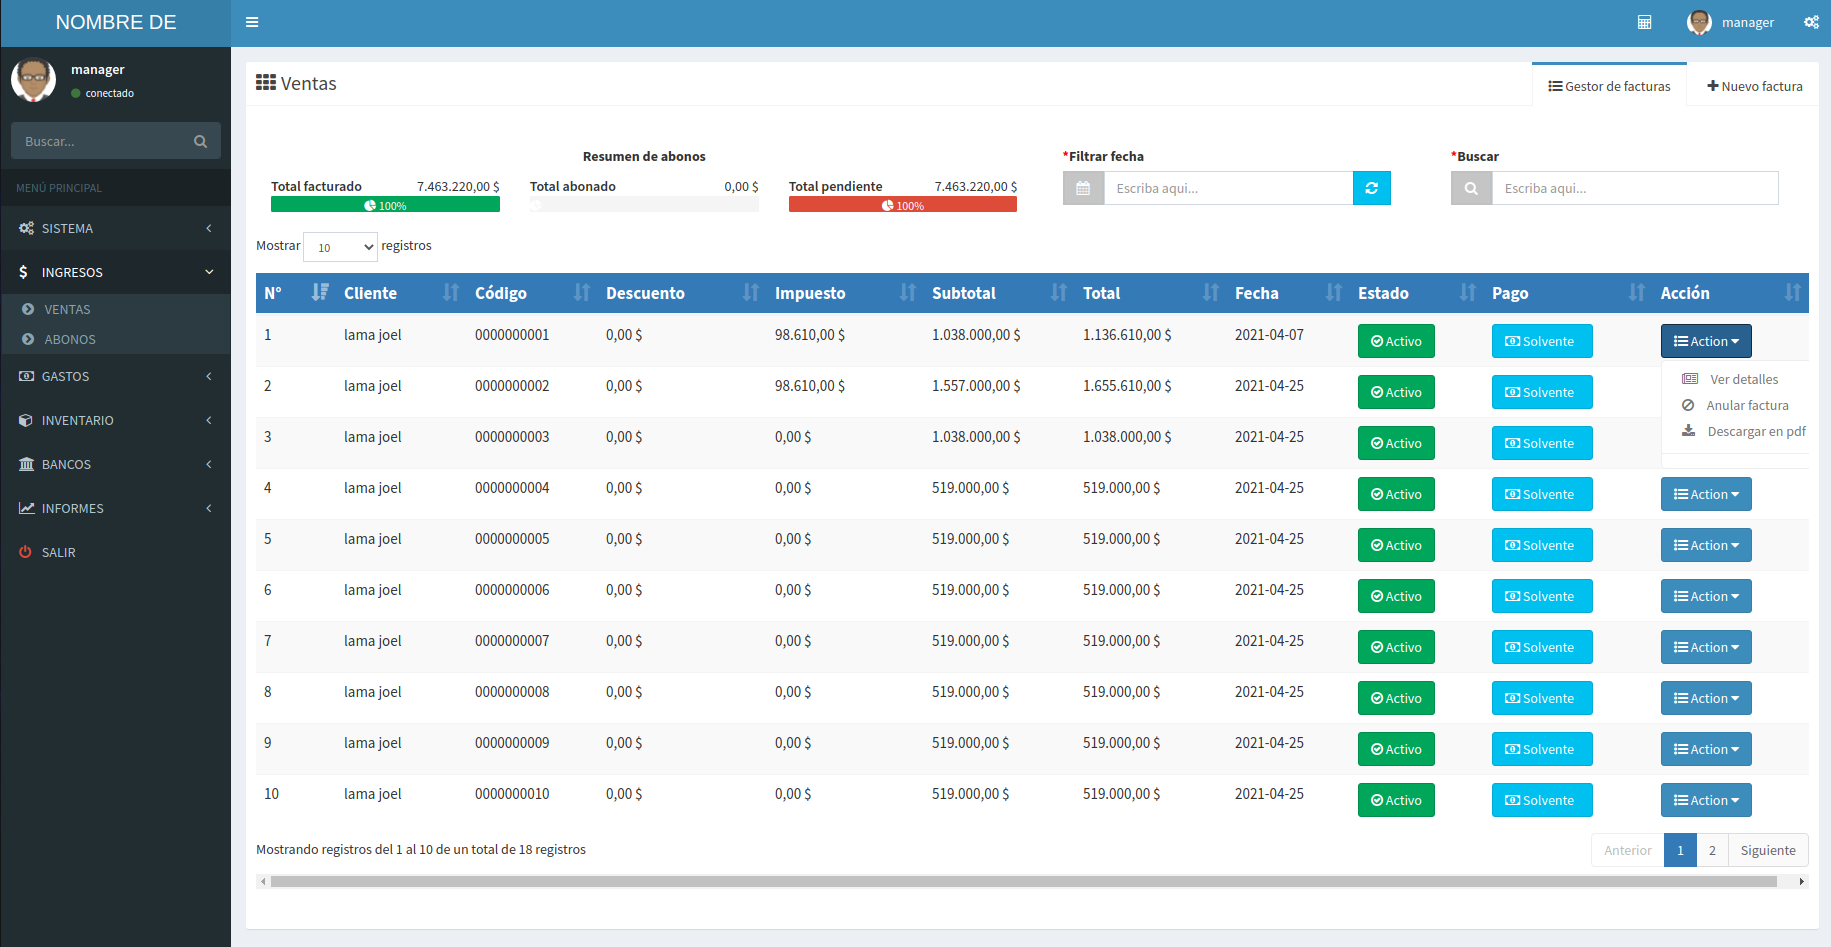
Task: Toggle Activo status for invoice 0000000004
Action: (1396, 494)
